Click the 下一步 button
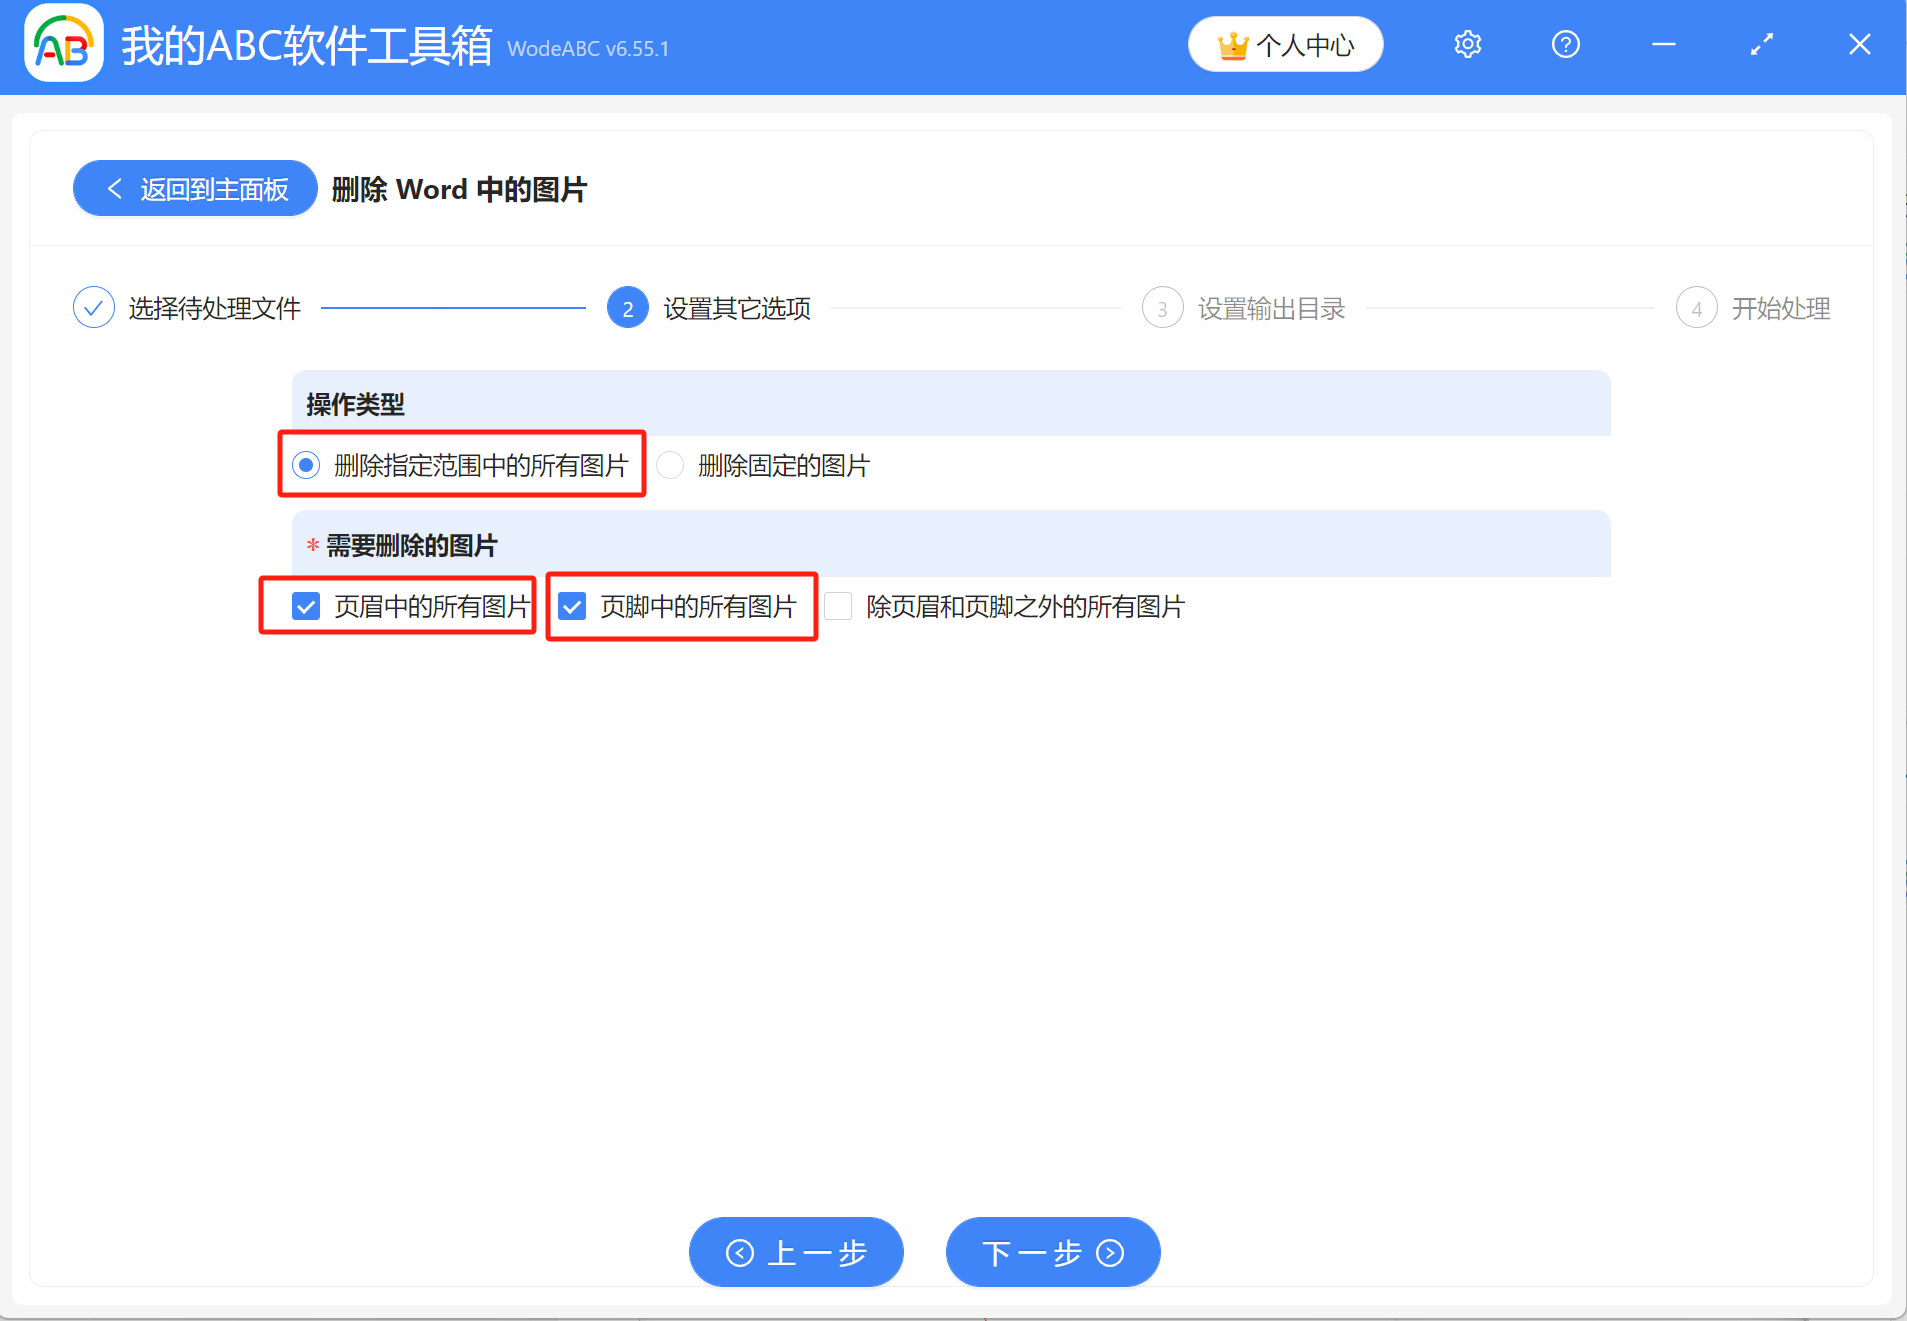This screenshot has height=1321, width=1907. click(1051, 1252)
